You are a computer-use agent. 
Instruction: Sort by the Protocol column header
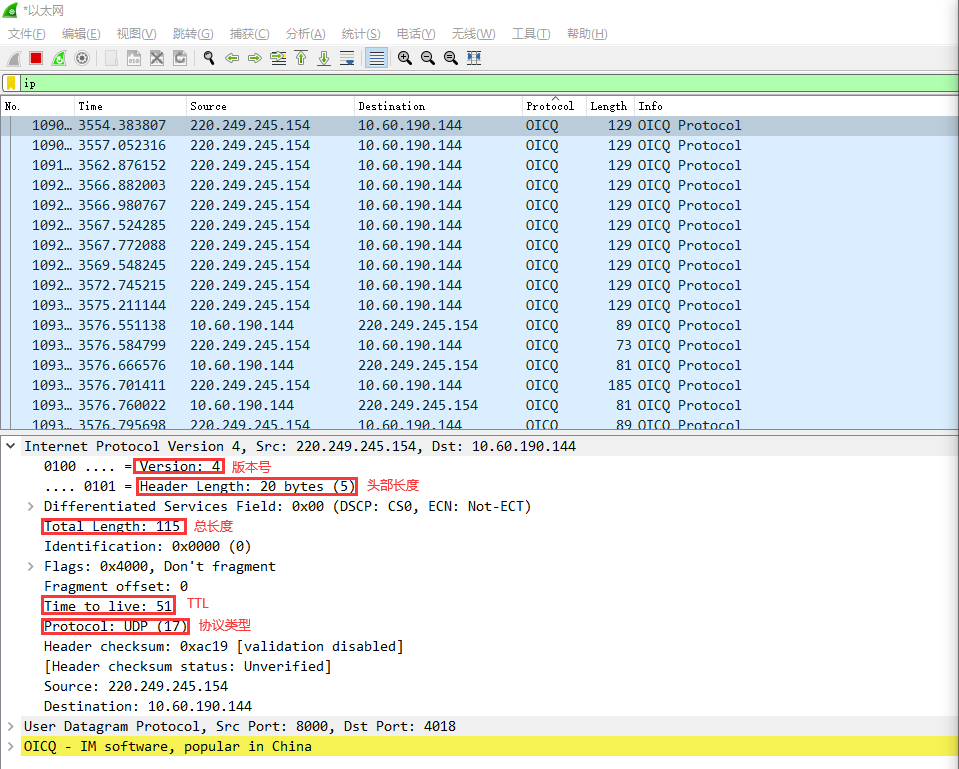554,106
